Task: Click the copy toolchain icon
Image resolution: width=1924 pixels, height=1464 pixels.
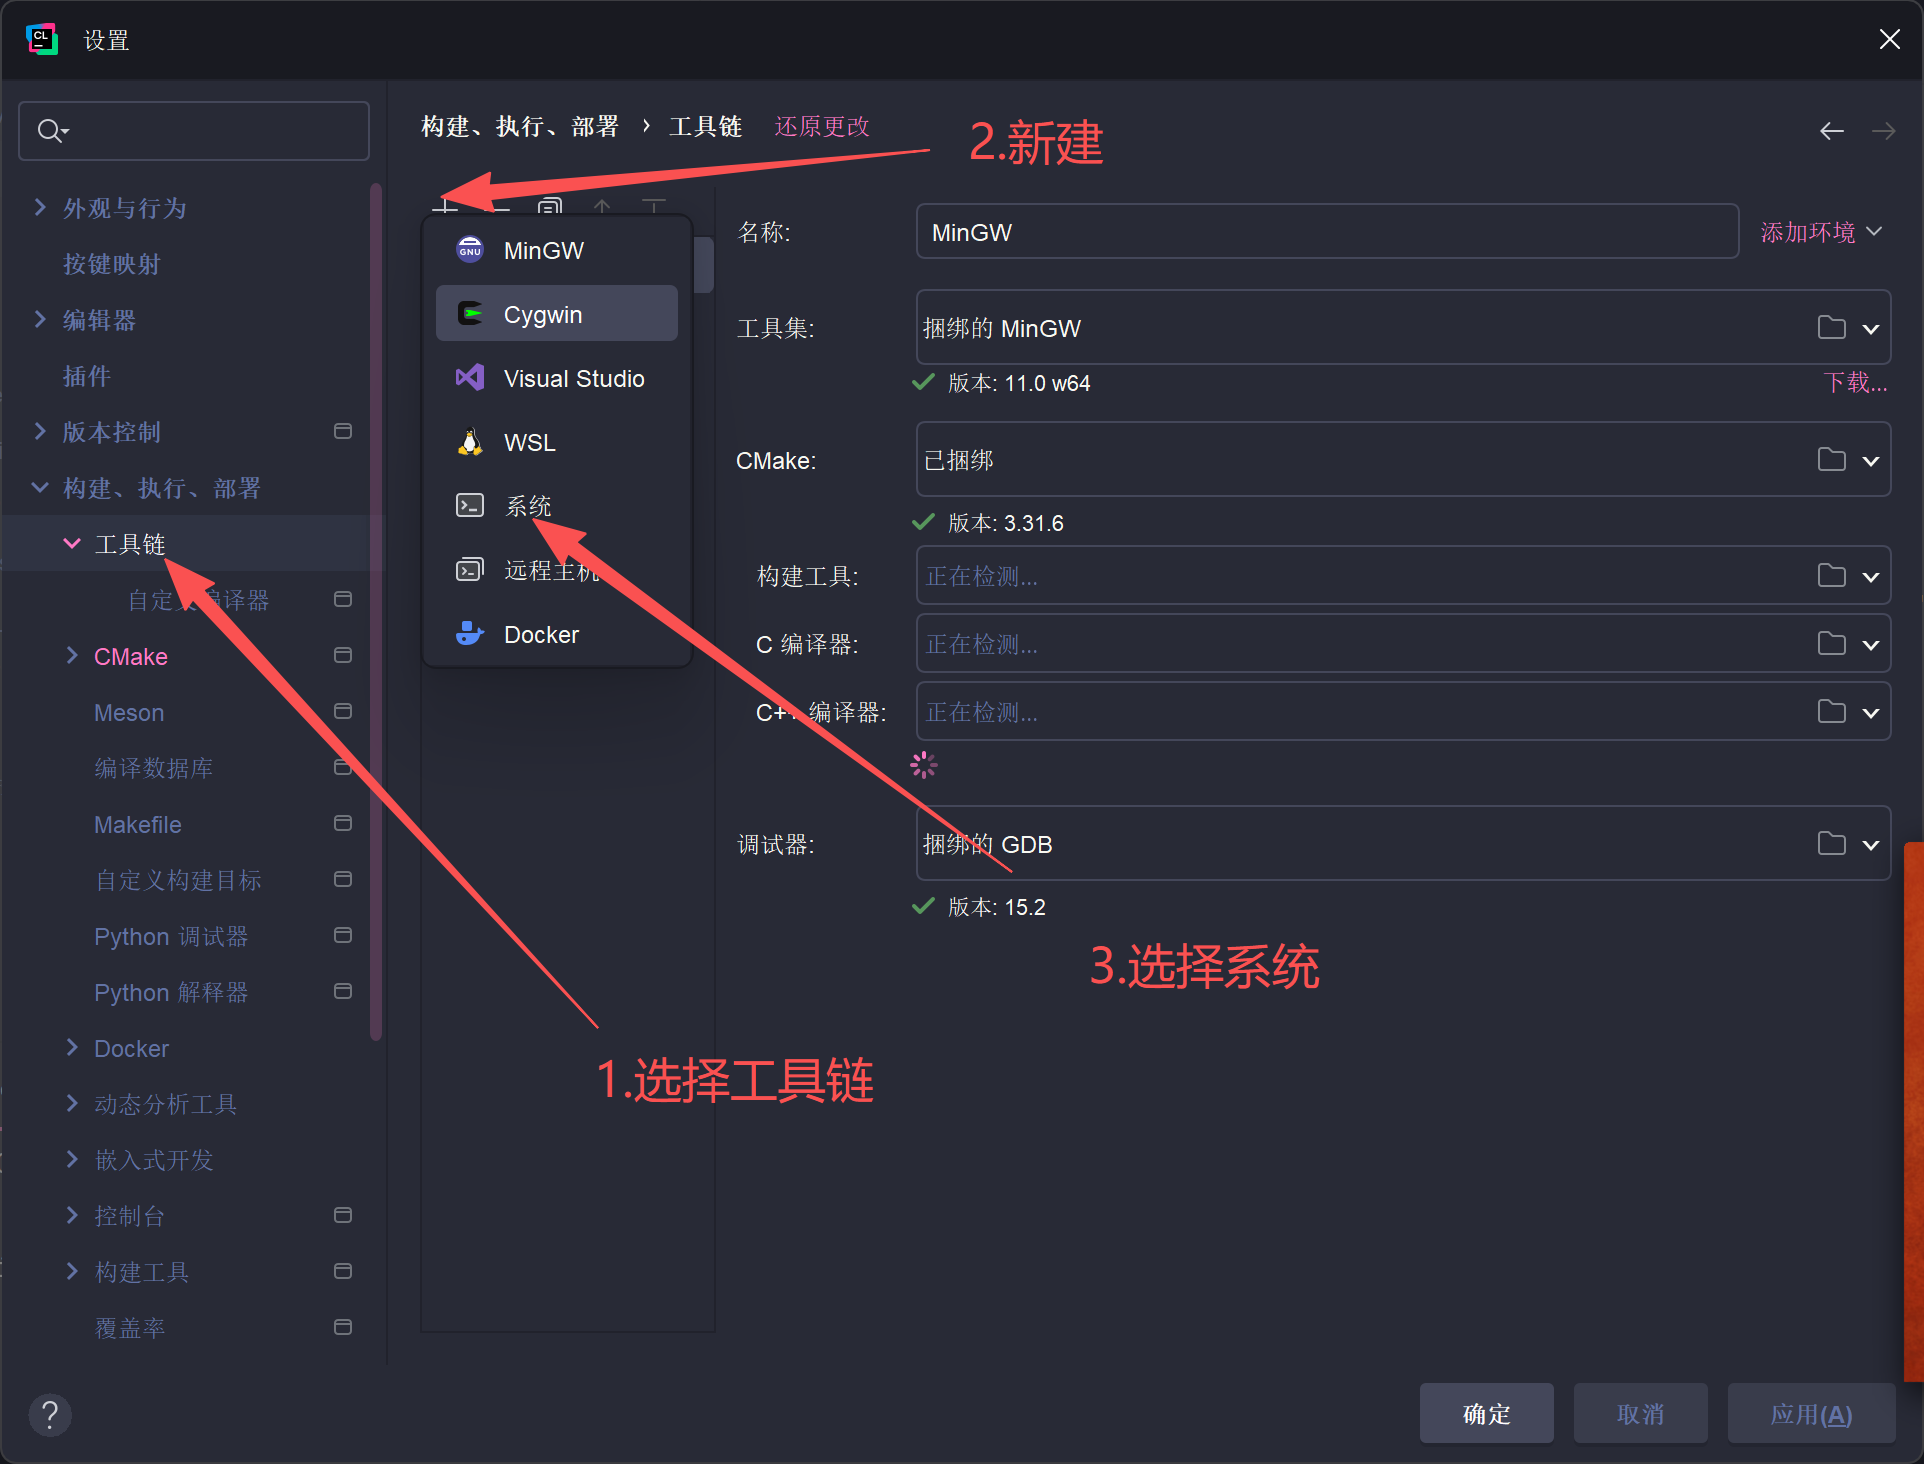Action: [550, 207]
